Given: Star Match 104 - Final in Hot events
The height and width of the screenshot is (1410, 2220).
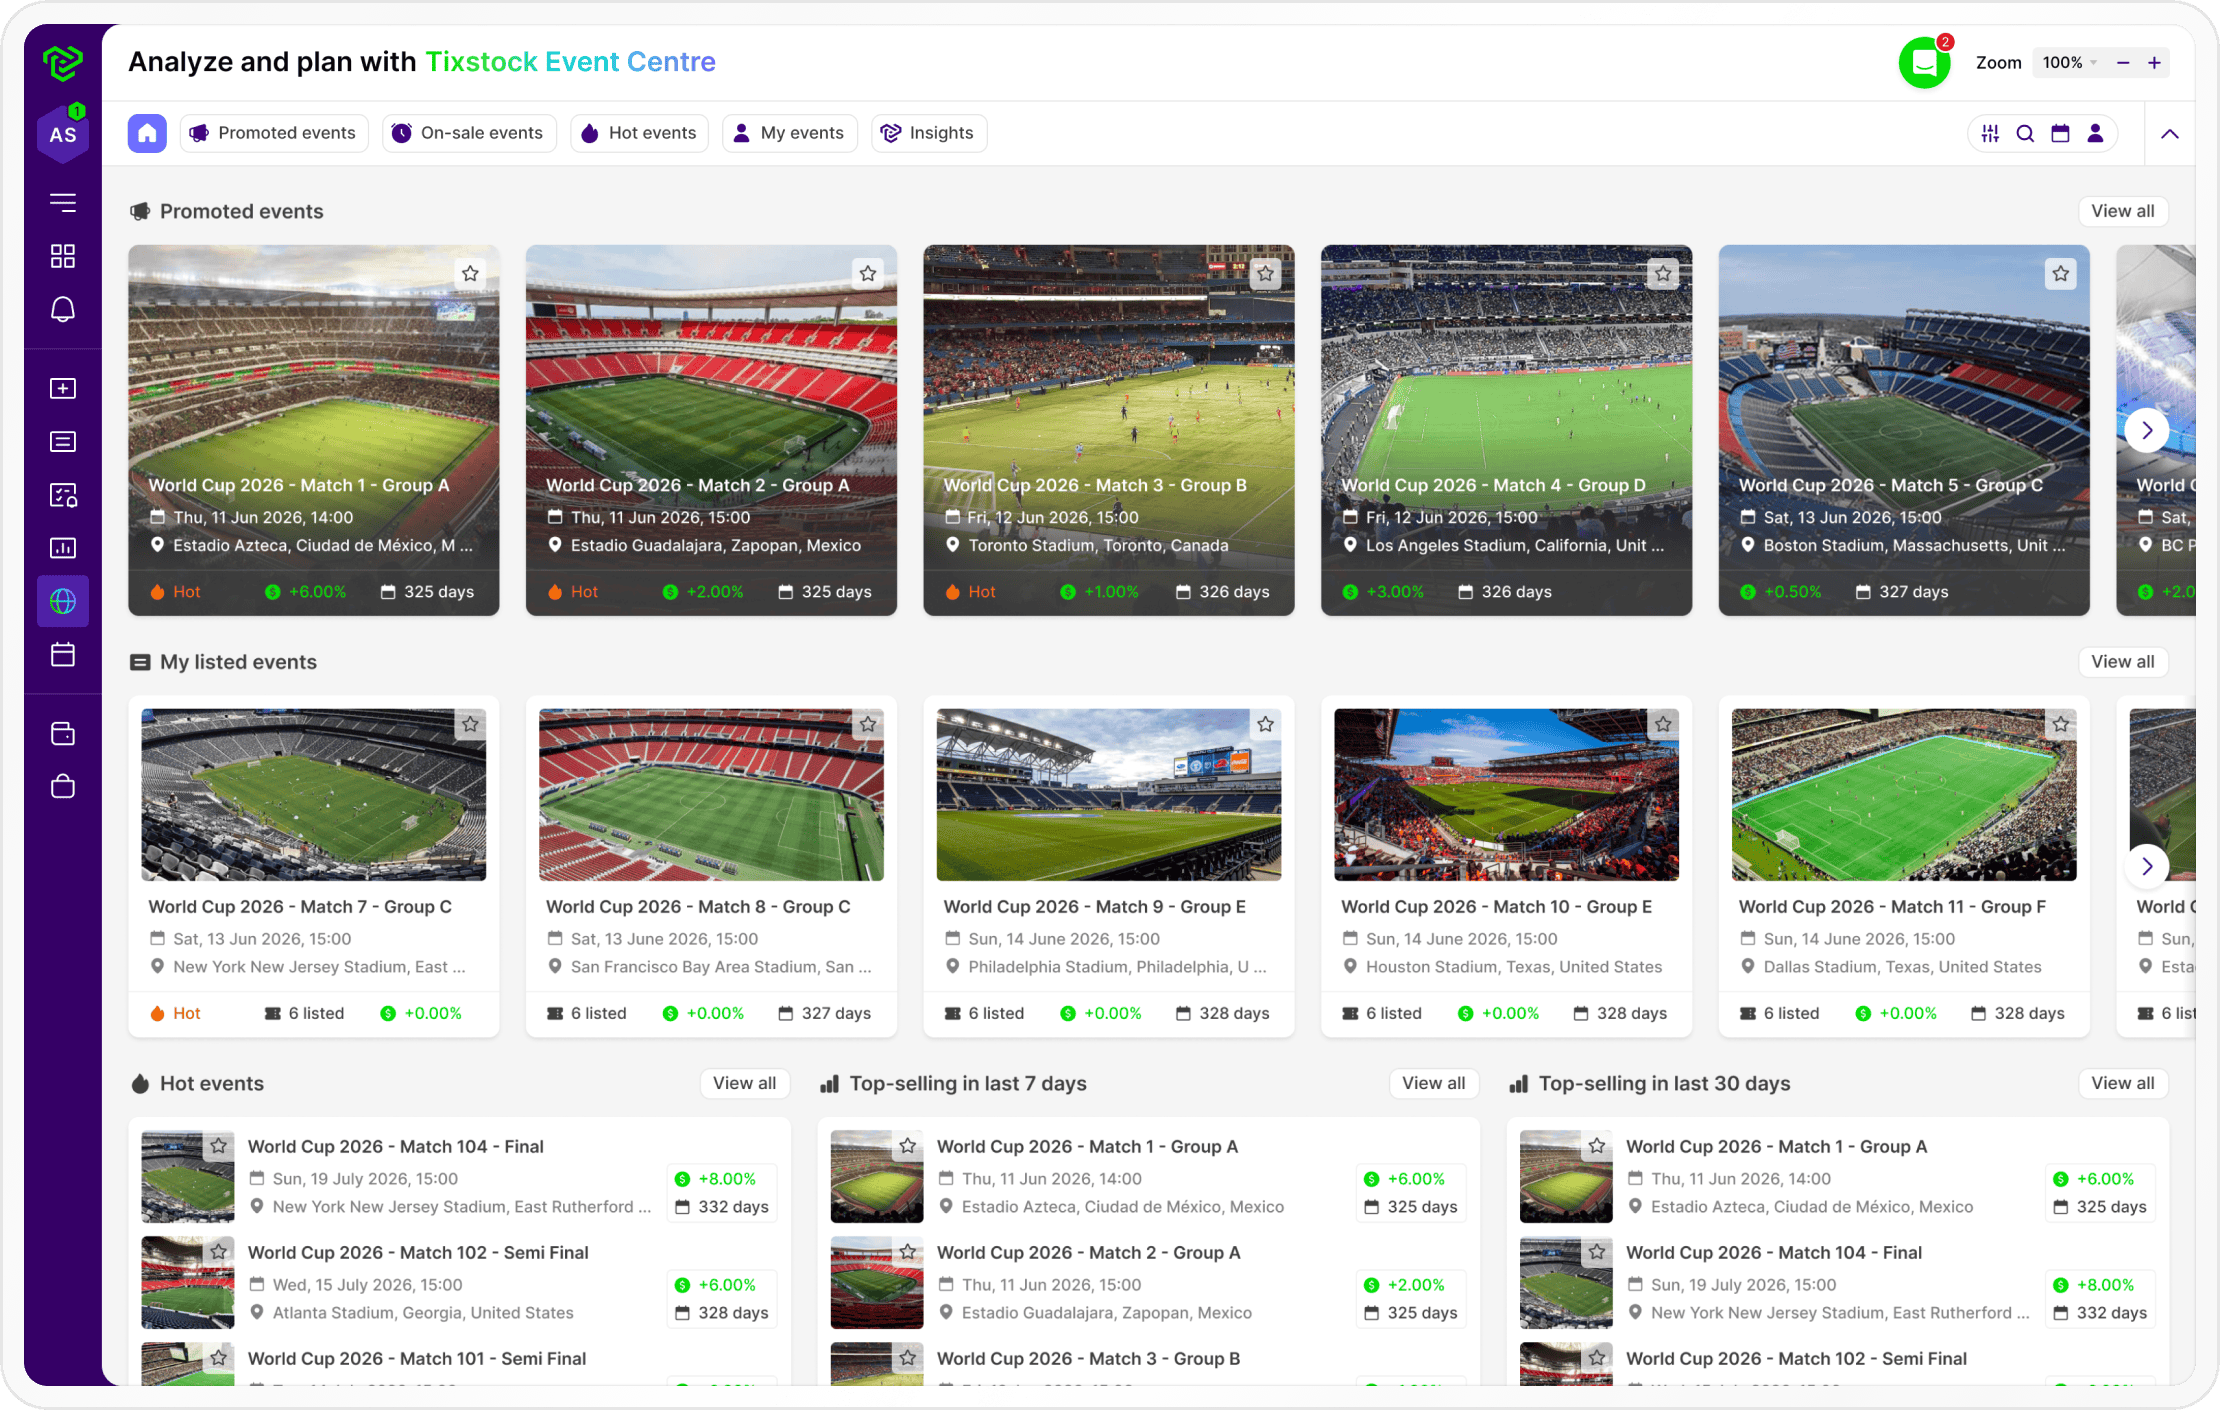Looking at the screenshot, I should pyautogui.click(x=219, y=1146).
